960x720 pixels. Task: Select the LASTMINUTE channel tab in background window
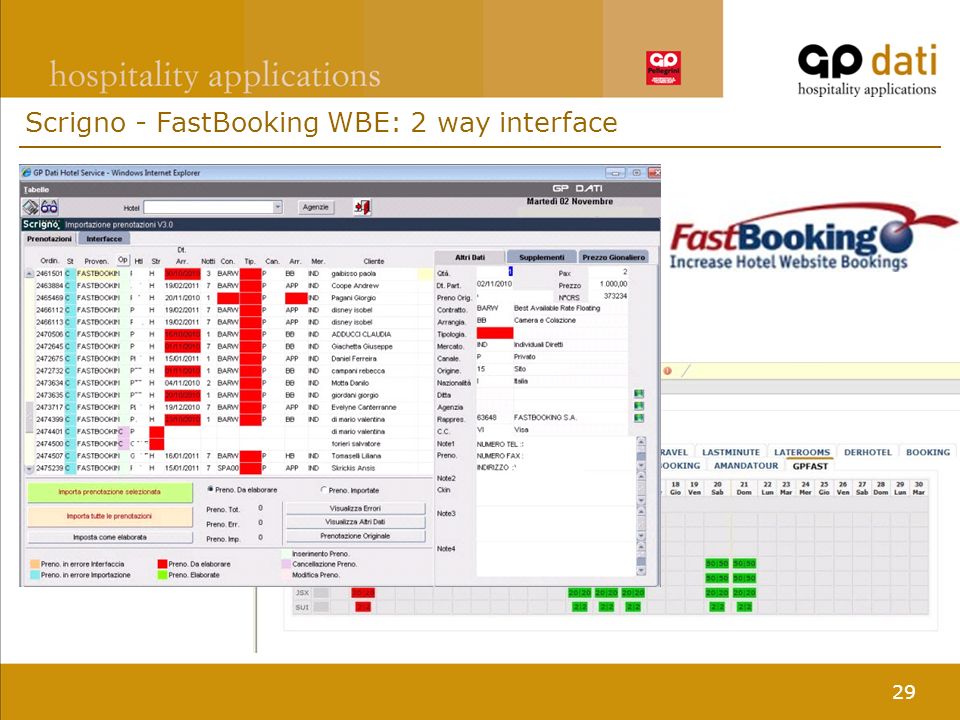click(730, 452)
